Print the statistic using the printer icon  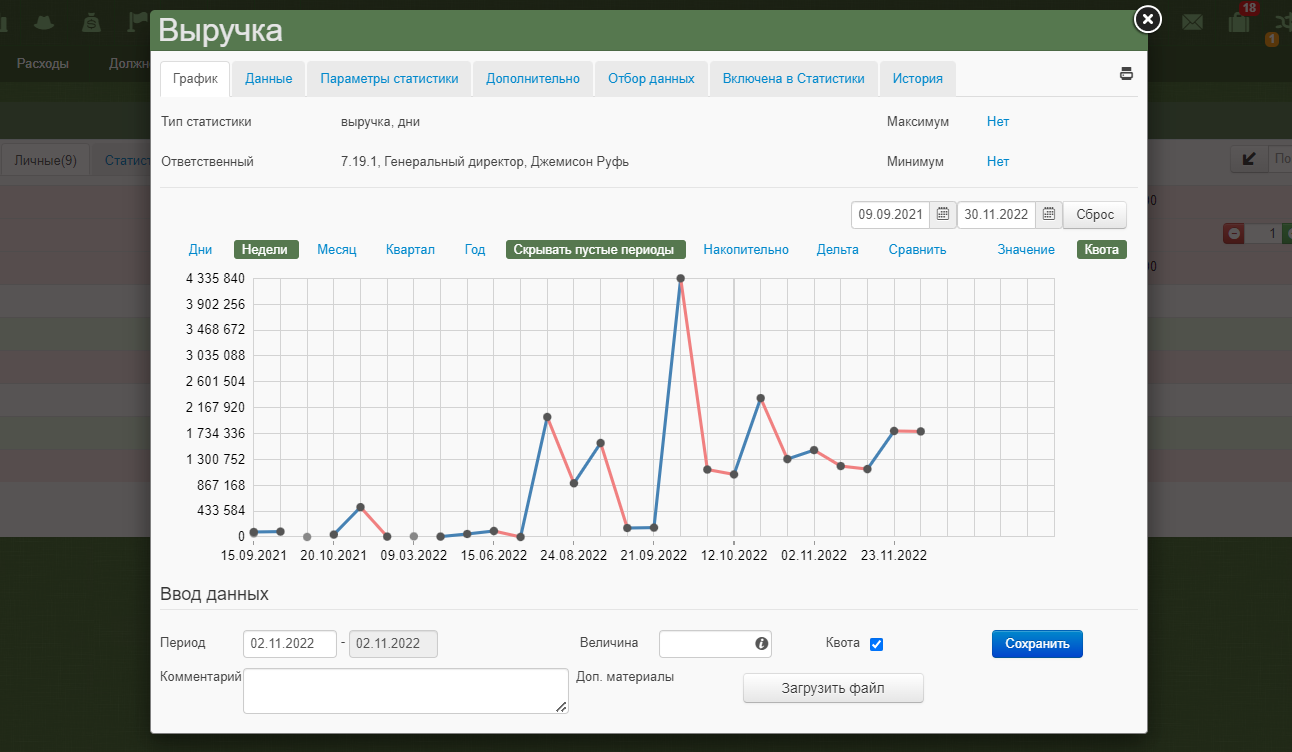click(1127, 73)
